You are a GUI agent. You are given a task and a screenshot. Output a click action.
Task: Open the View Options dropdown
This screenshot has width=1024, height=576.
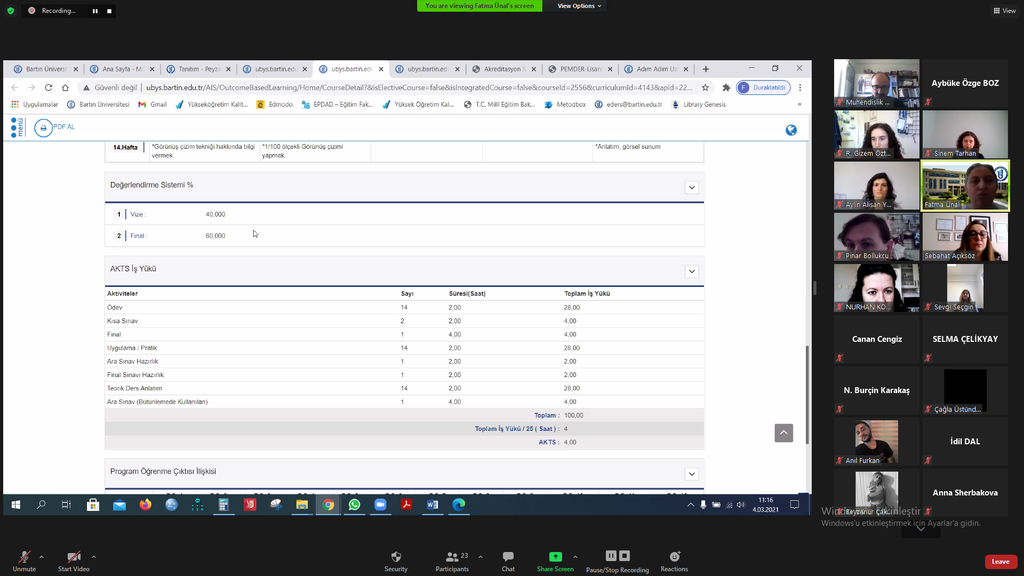579,6
